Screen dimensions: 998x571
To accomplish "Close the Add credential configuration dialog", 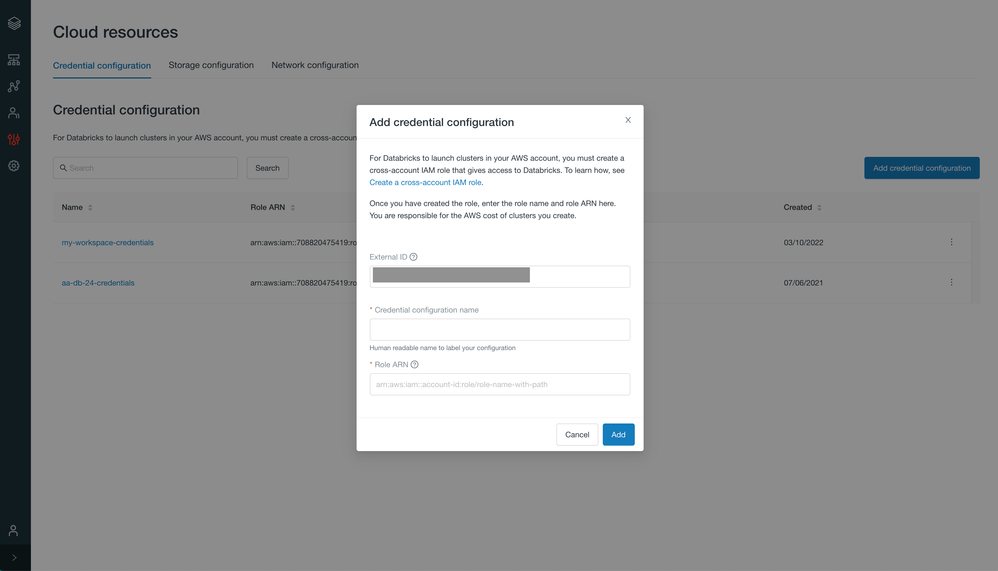I will point(628,120).
